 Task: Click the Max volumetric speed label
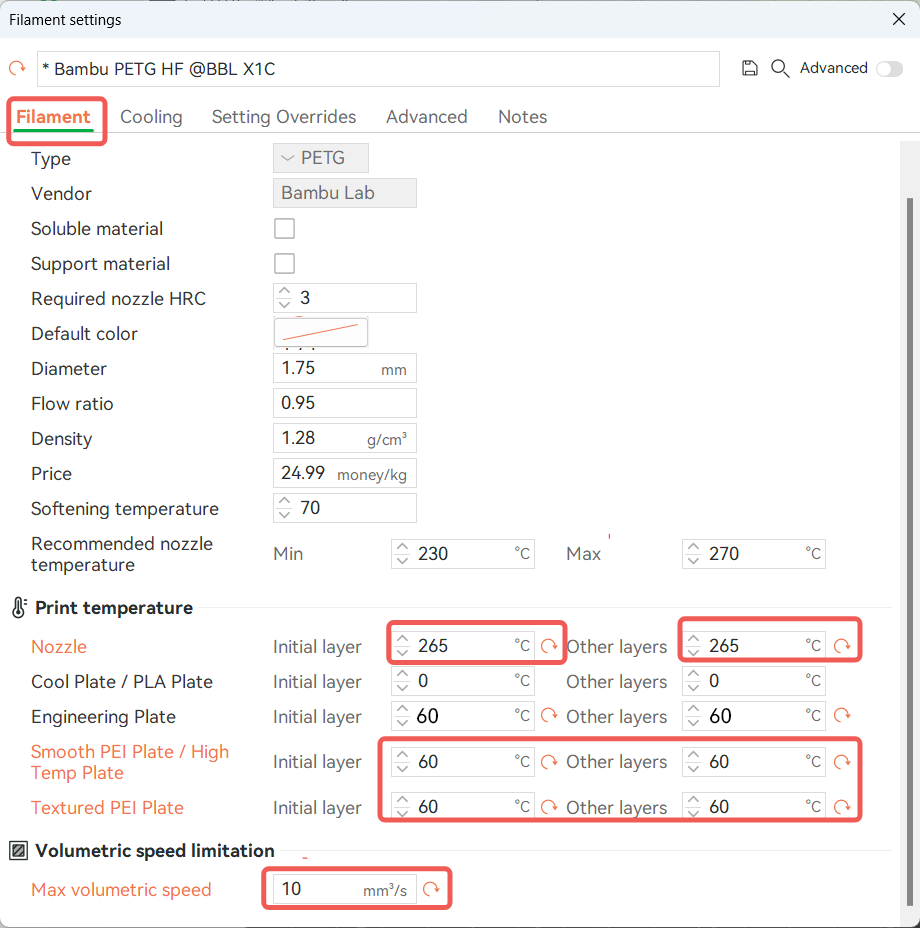(121, 890)
